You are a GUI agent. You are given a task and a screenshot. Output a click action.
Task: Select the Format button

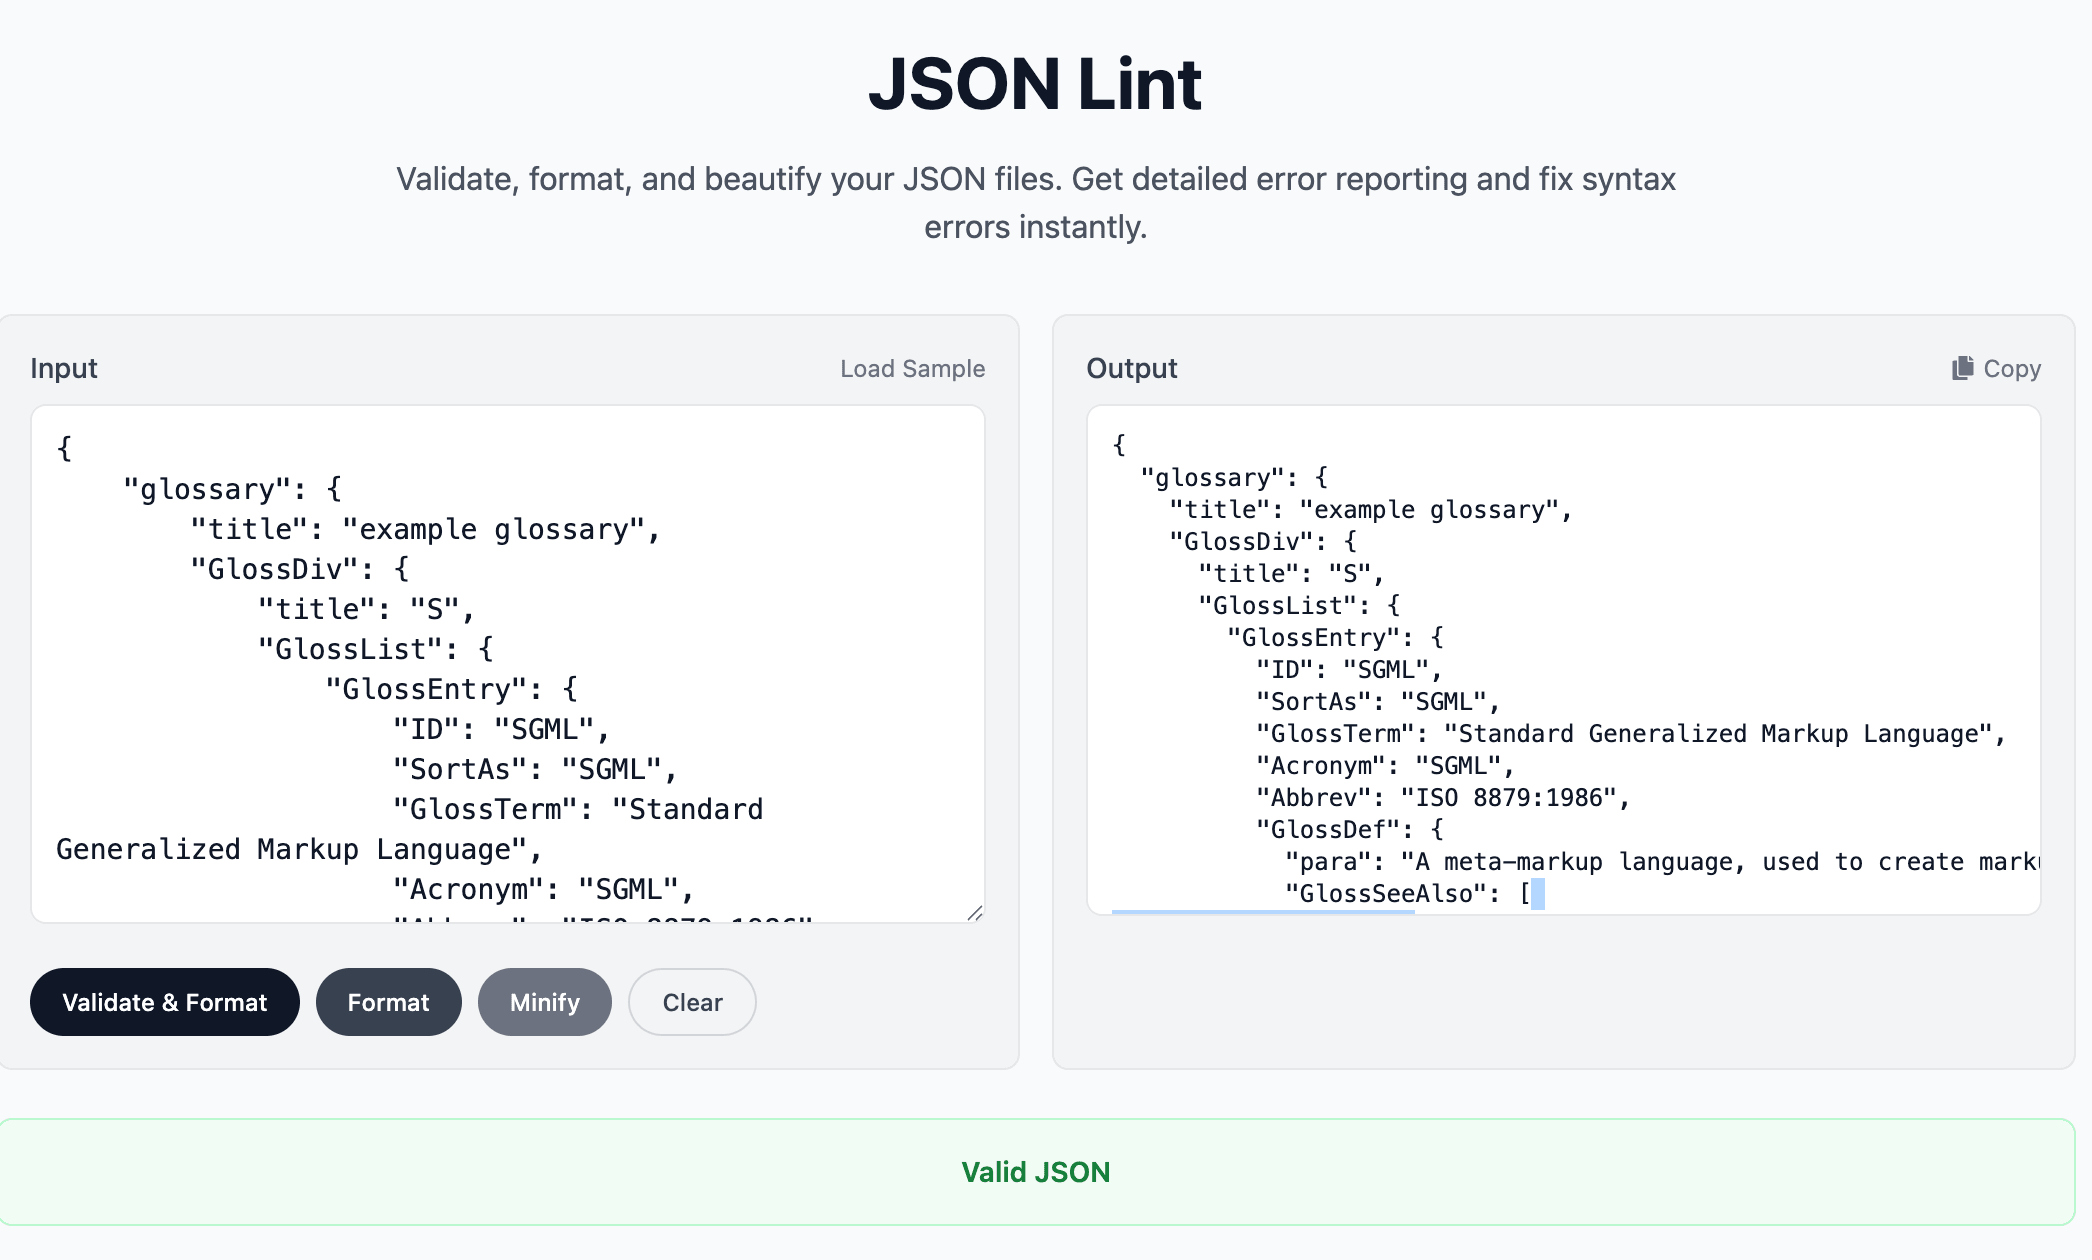(x=388, y=1001)
